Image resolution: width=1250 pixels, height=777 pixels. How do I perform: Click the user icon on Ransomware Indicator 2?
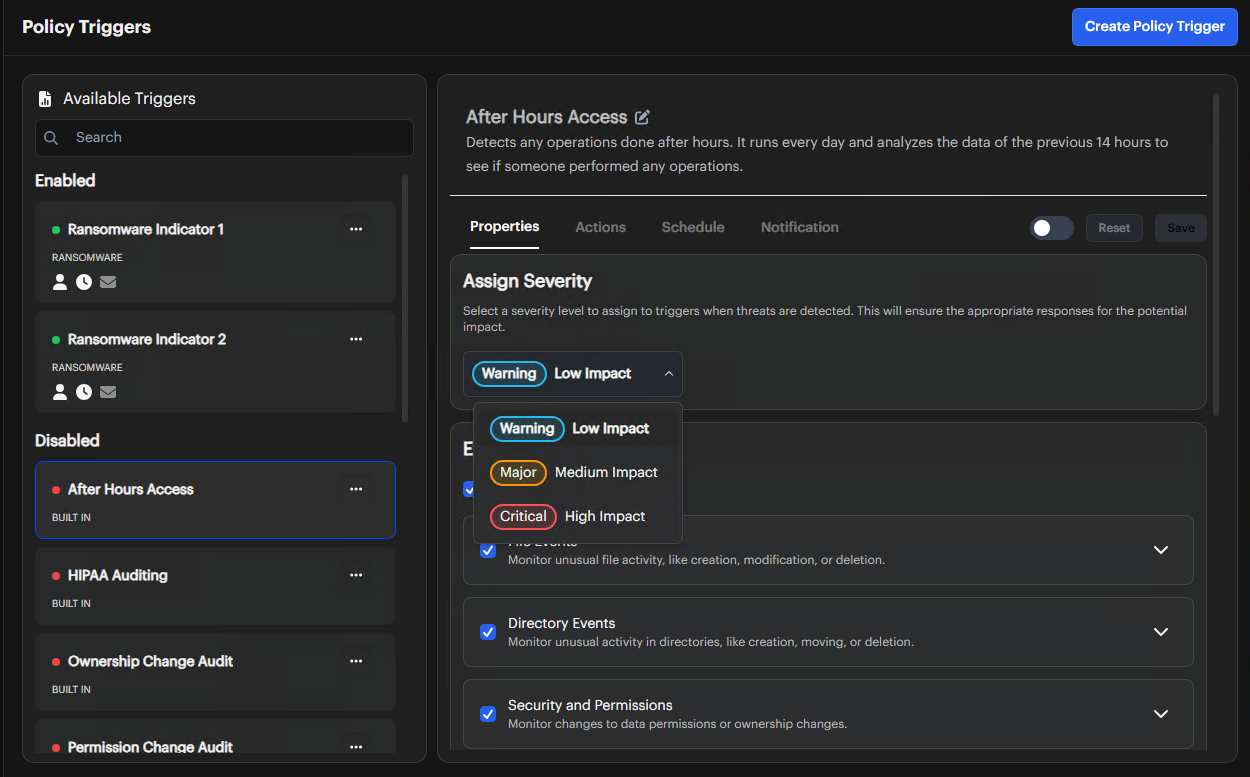click(60, 392)
